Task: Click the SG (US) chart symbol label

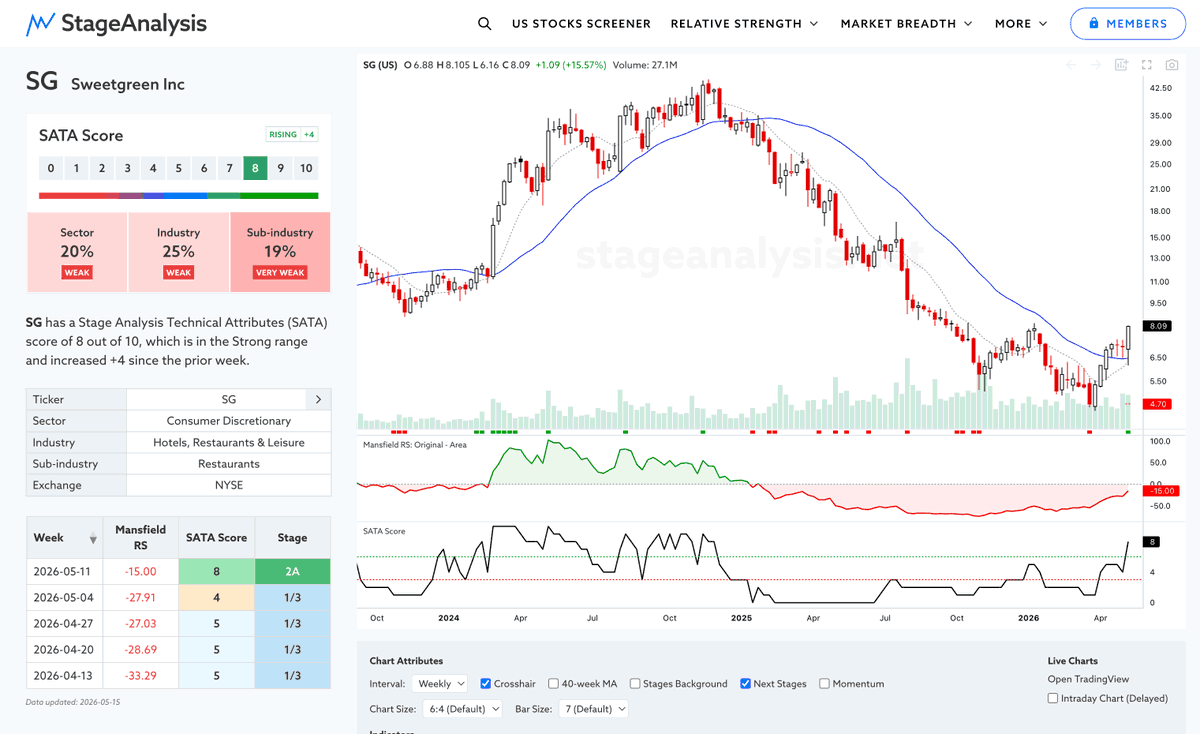Action: click(x=380, y=65)
